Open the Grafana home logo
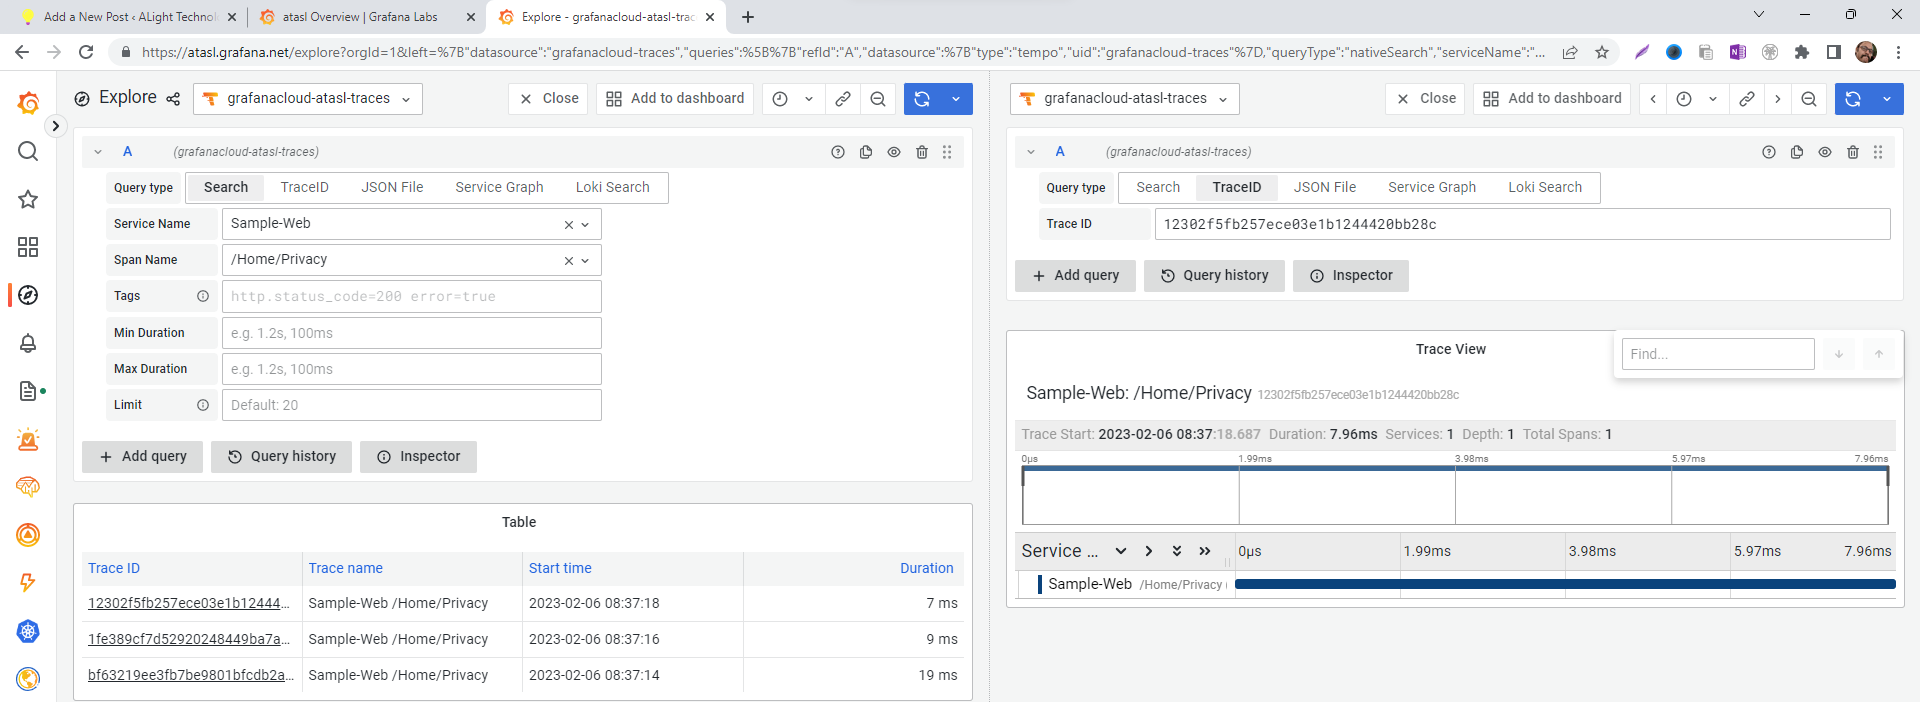 (x=28, y=103)
